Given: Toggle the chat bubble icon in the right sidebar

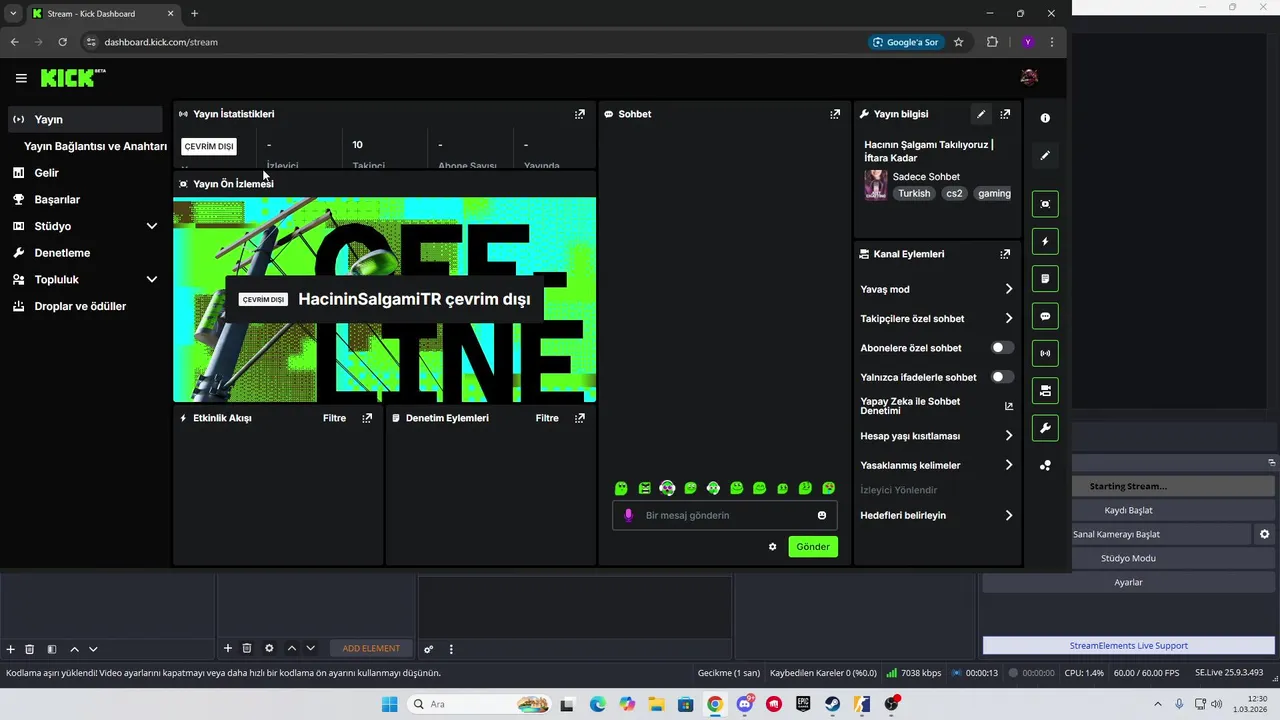Looking at the screenshot, I should click(x=1045, y=316).
